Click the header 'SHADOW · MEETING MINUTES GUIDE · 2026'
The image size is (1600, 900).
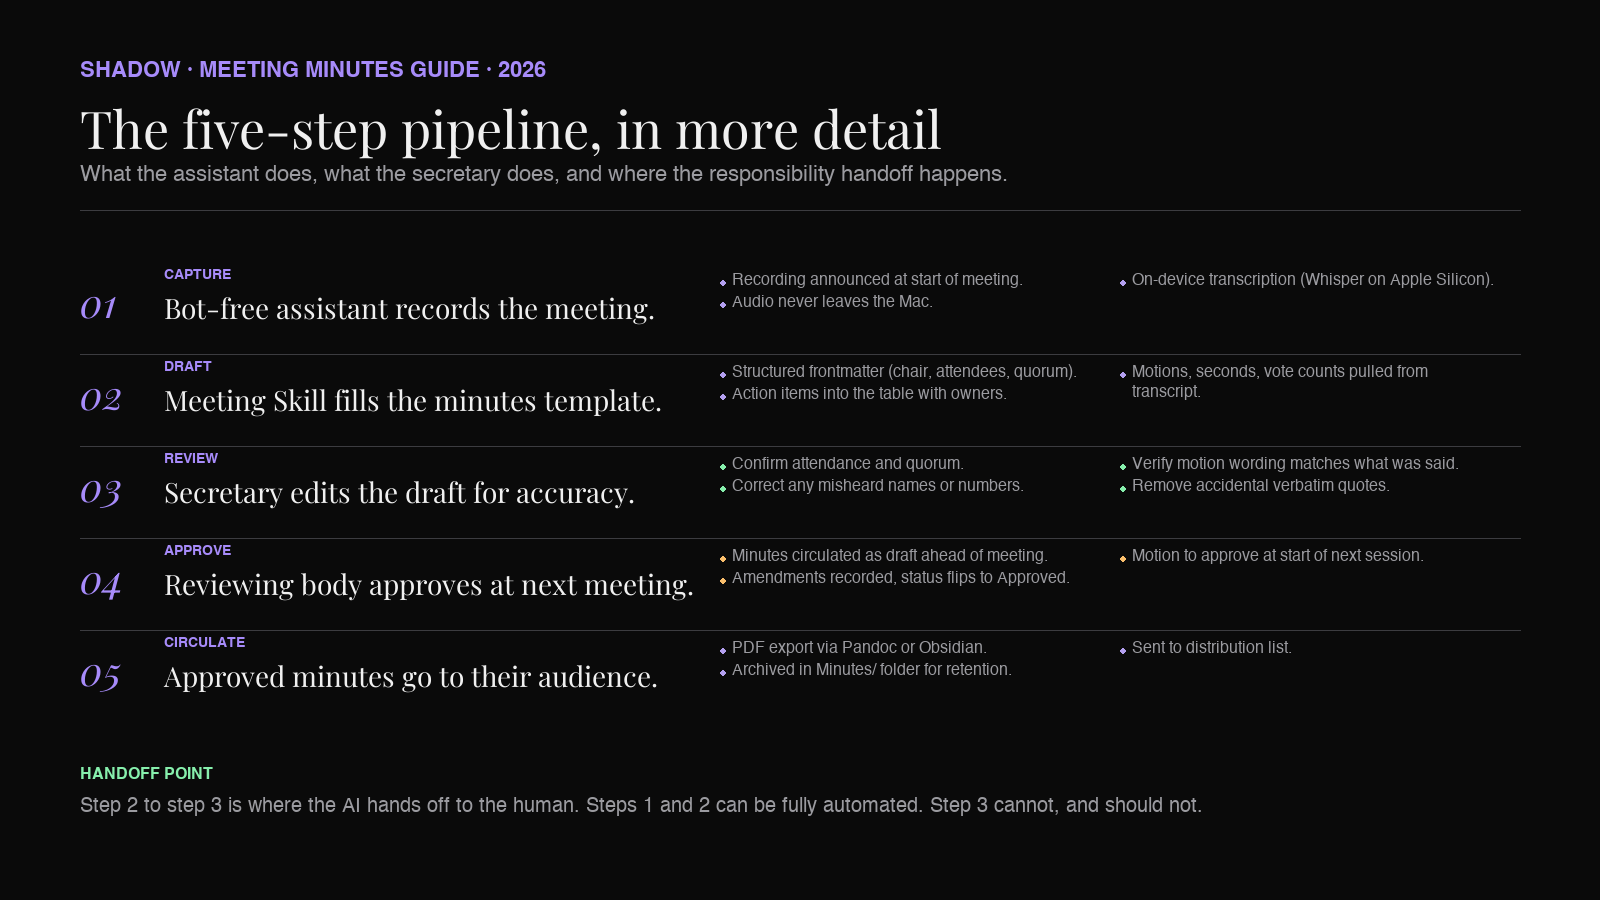click(x=313, y=70)
